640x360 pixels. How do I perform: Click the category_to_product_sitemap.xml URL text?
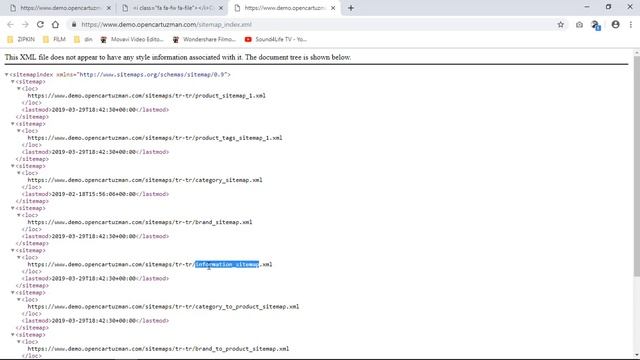[x=163, y=307]
